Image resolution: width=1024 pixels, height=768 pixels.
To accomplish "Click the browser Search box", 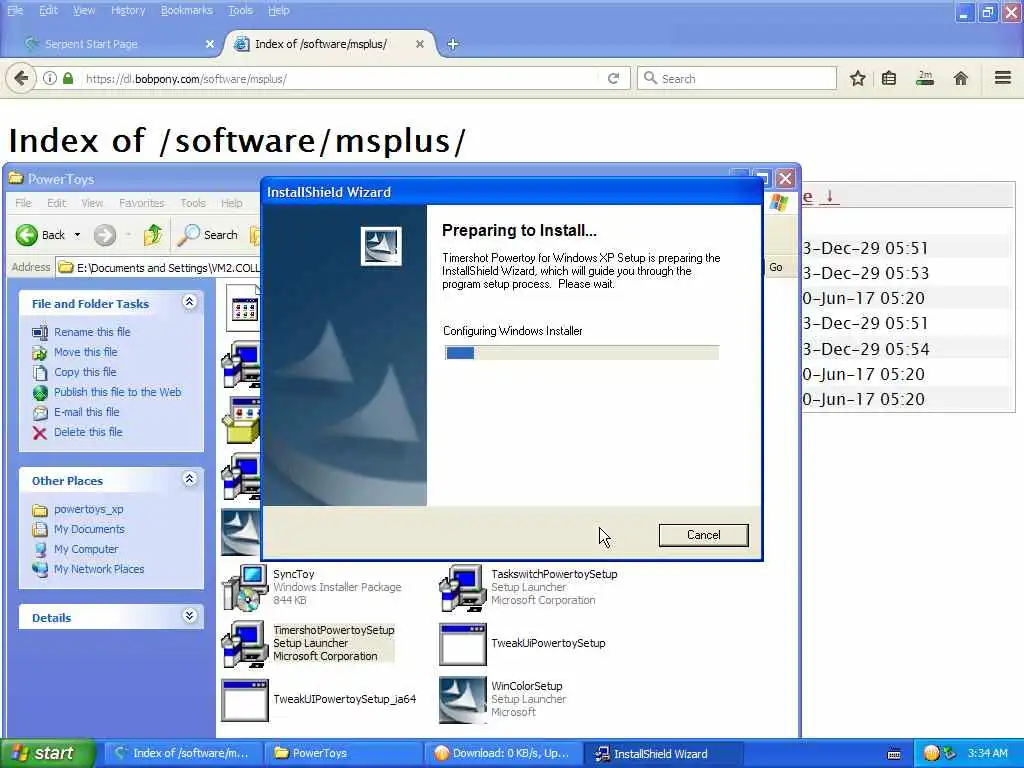I will pyautogui.click(x=737, y=79).
